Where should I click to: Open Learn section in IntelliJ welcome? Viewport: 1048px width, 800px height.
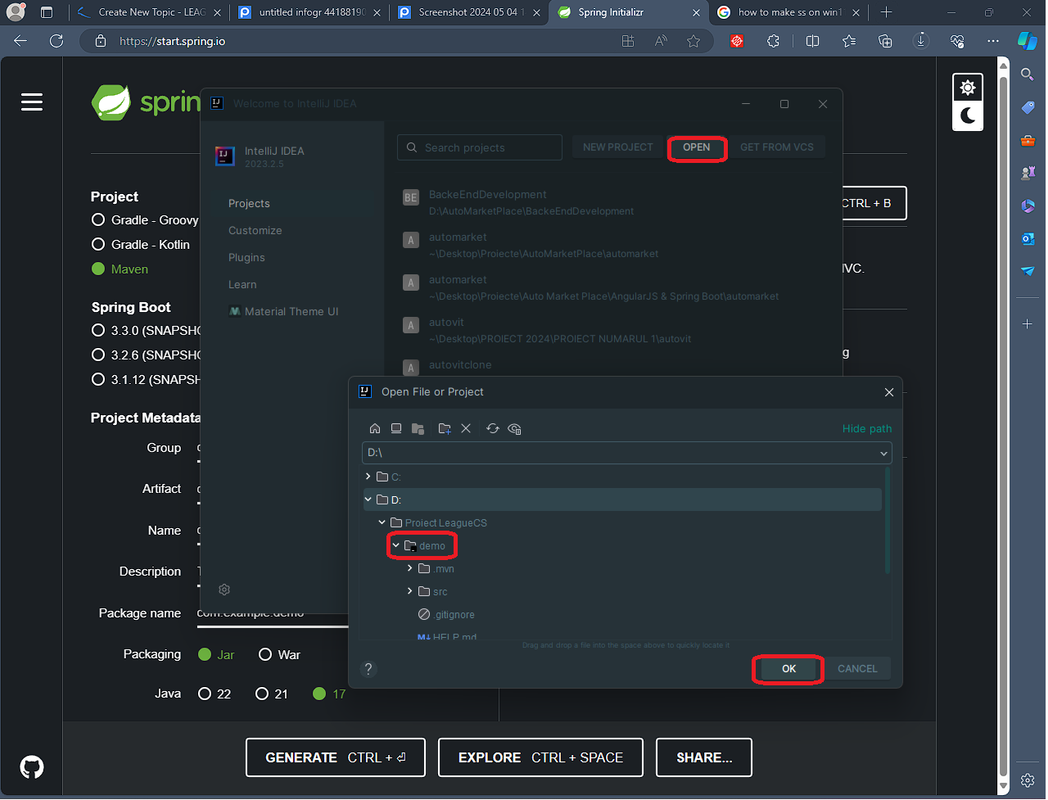[243, 284]
